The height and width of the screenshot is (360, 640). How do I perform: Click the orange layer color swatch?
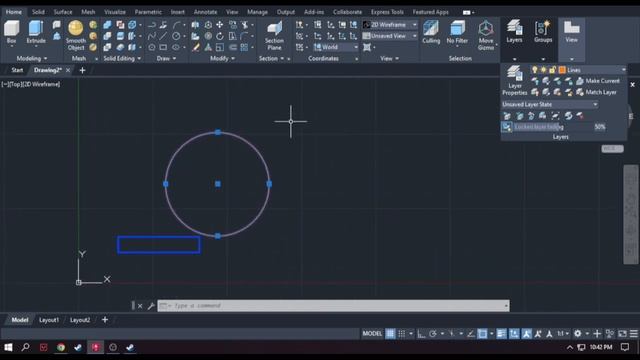[562, 70]
